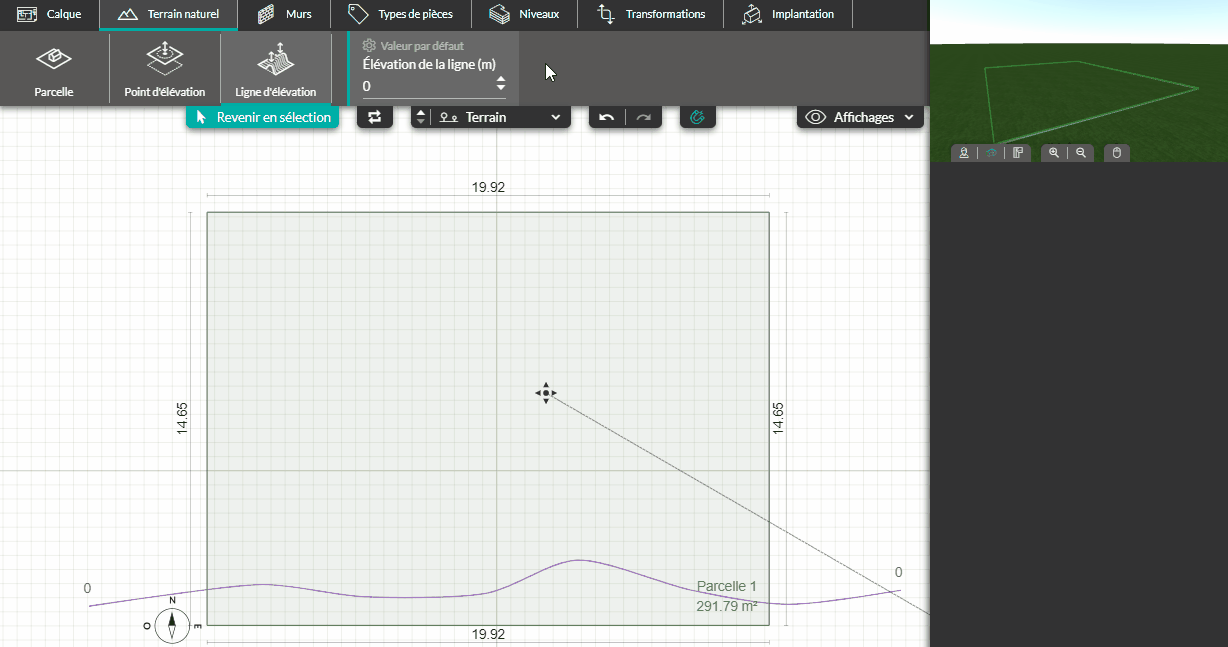Switch 3D preview to person view
Image resolution: width=1228 pixels, height=647 pixels.
pos(964,153)
